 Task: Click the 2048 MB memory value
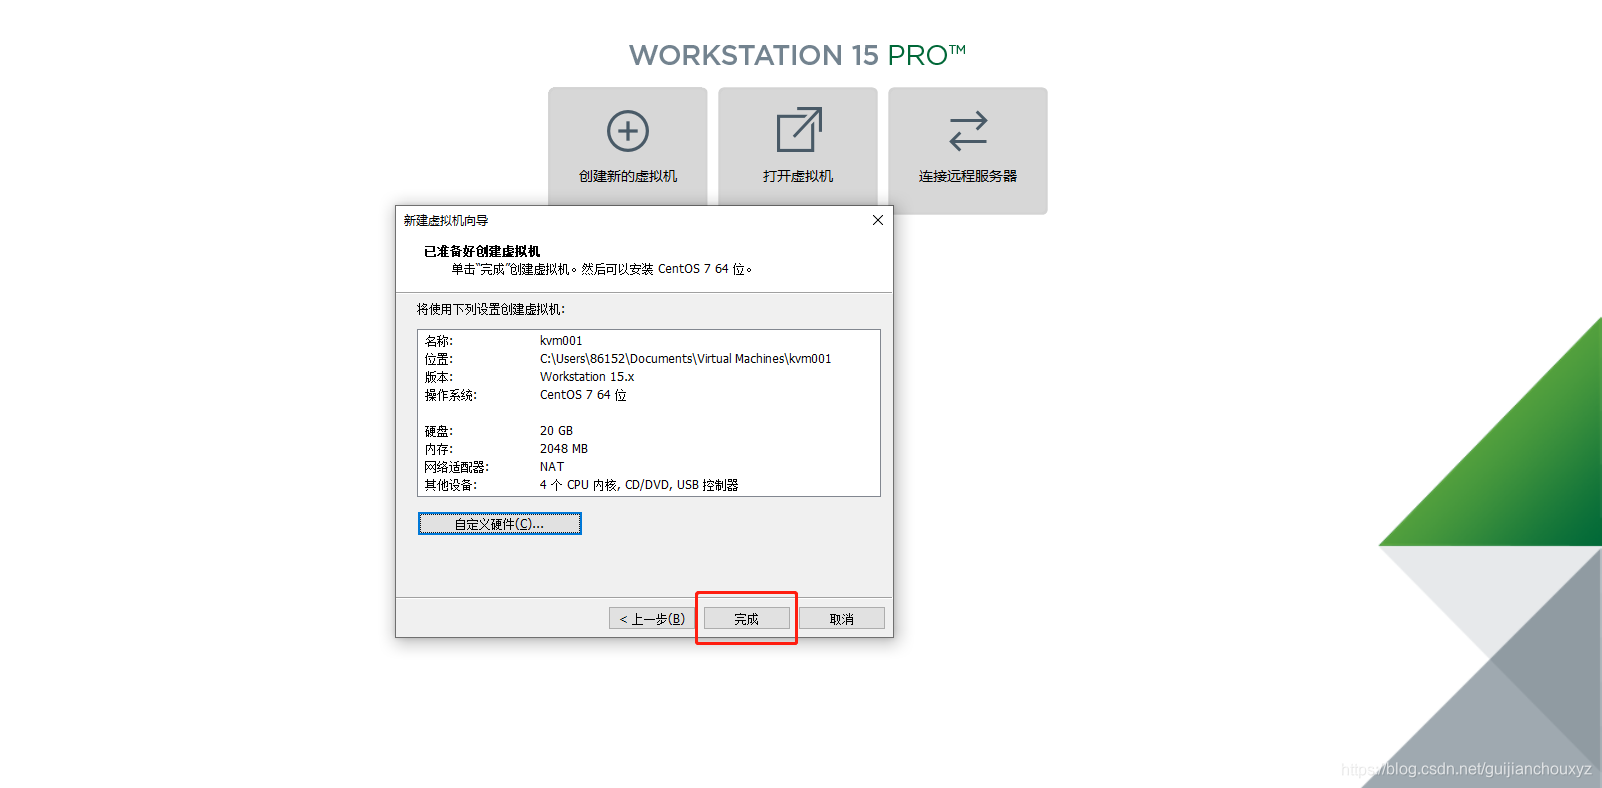click(564, 449)
